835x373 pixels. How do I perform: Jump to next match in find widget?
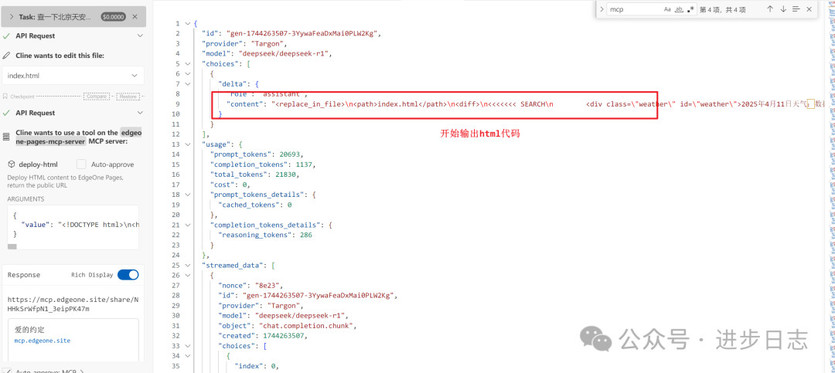click(x=783, y=9)
